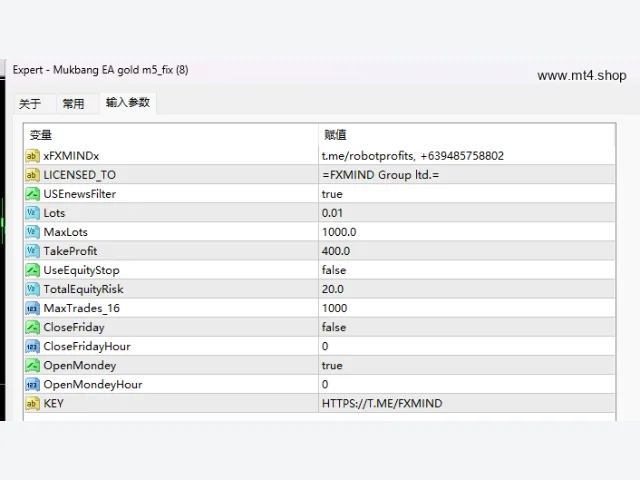The image size is (640, 480).
Task: Click the double icon beside TotalEquityRisk
Action: click(32, 289)
